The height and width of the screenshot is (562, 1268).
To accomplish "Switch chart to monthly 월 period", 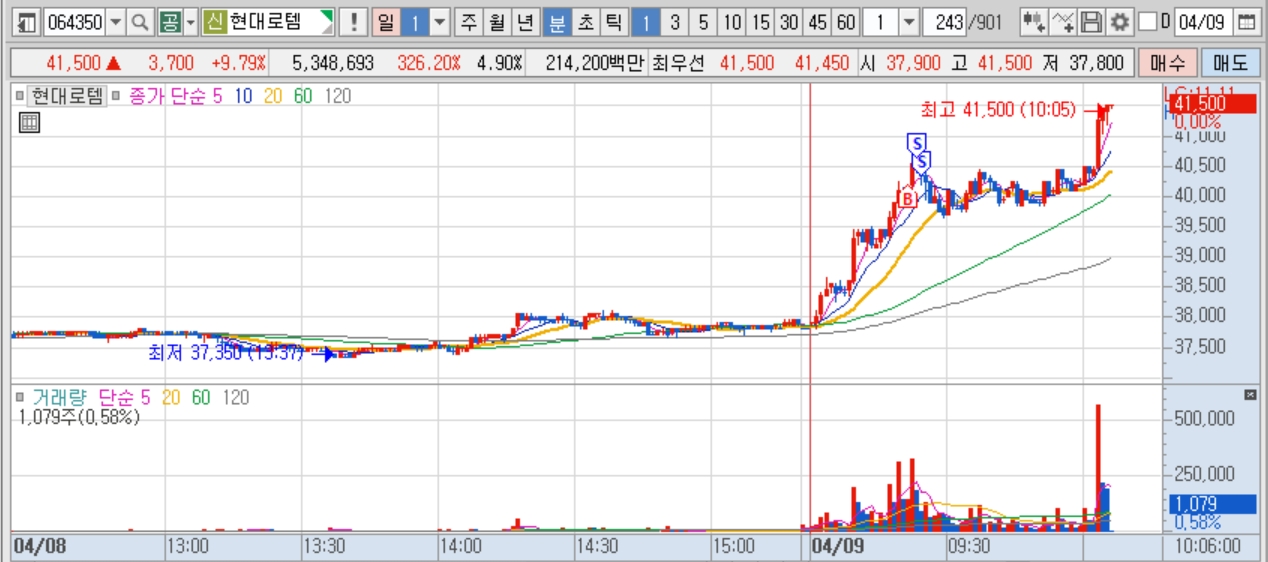I will (496, 21).
